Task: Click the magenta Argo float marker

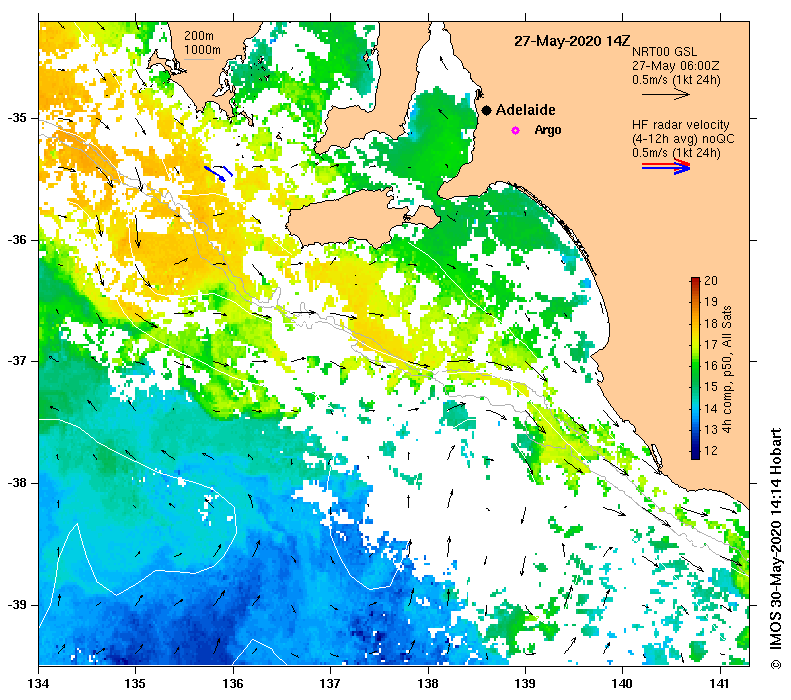Action: pyautogui.click(x=515, y=130)
